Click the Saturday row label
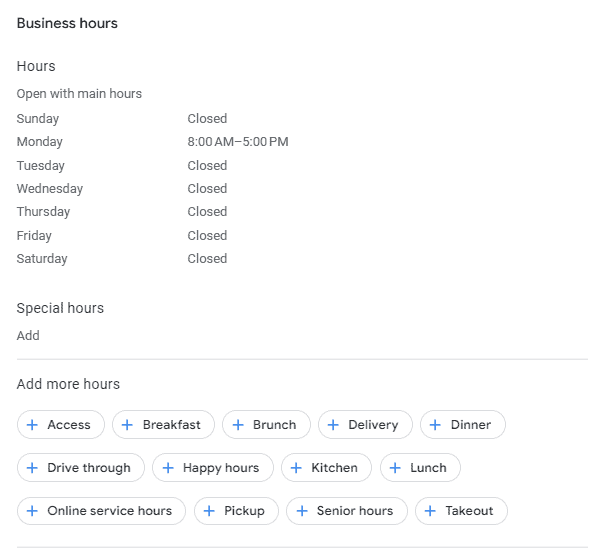The width and height of the screenshot is (605, 556). [42, 259]
